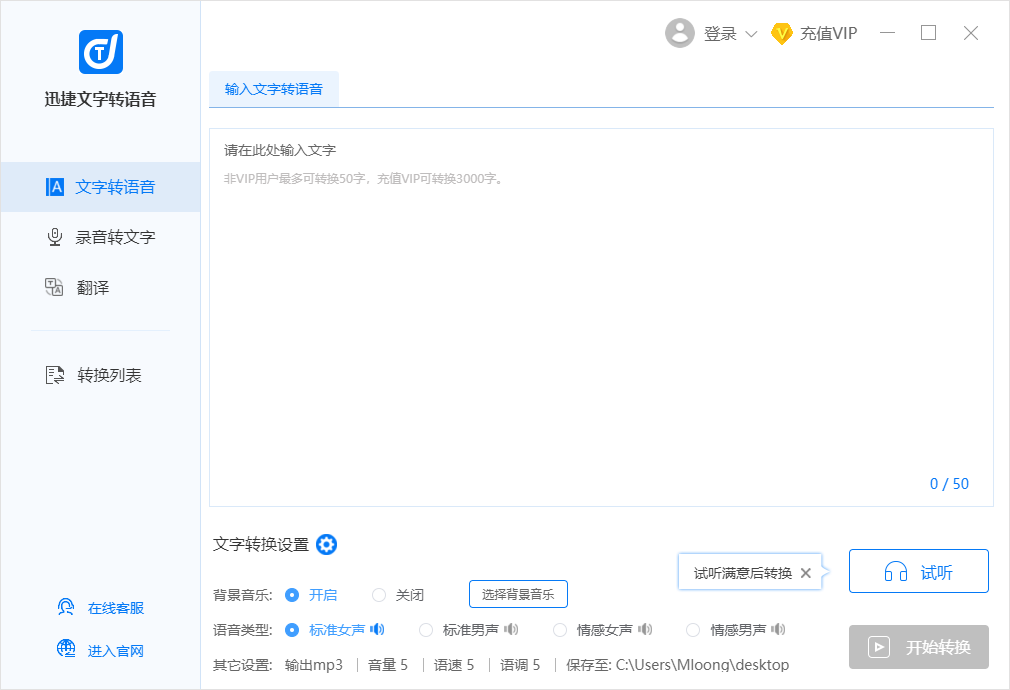Select 标准男声 voice type radio
Screen dimensions: 1010x690
coord(426,629)
